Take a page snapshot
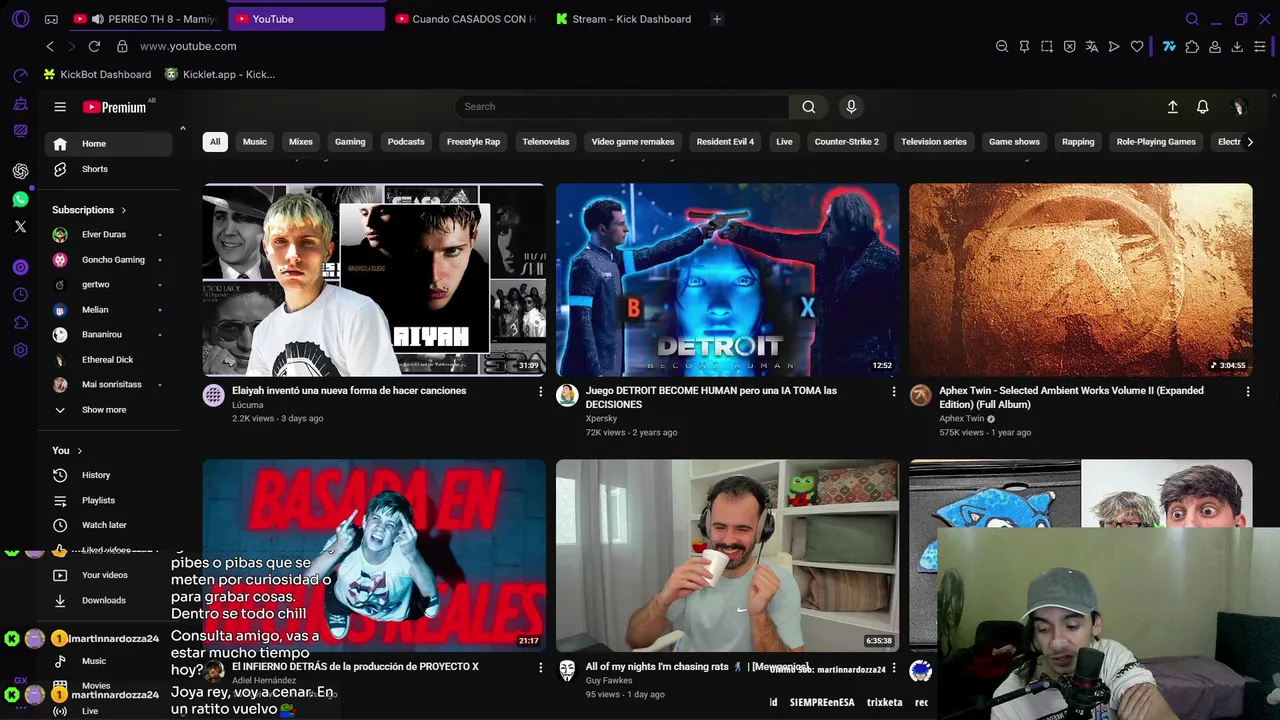 click(x=1047, y=46)
